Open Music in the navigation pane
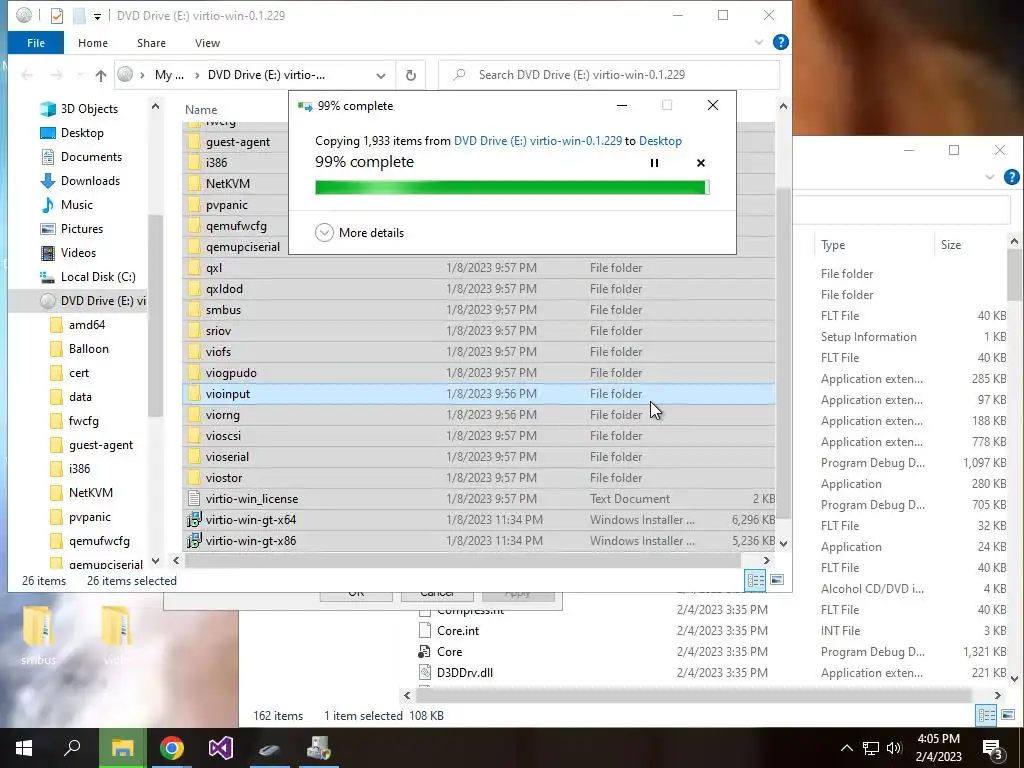 pos(76,205)
